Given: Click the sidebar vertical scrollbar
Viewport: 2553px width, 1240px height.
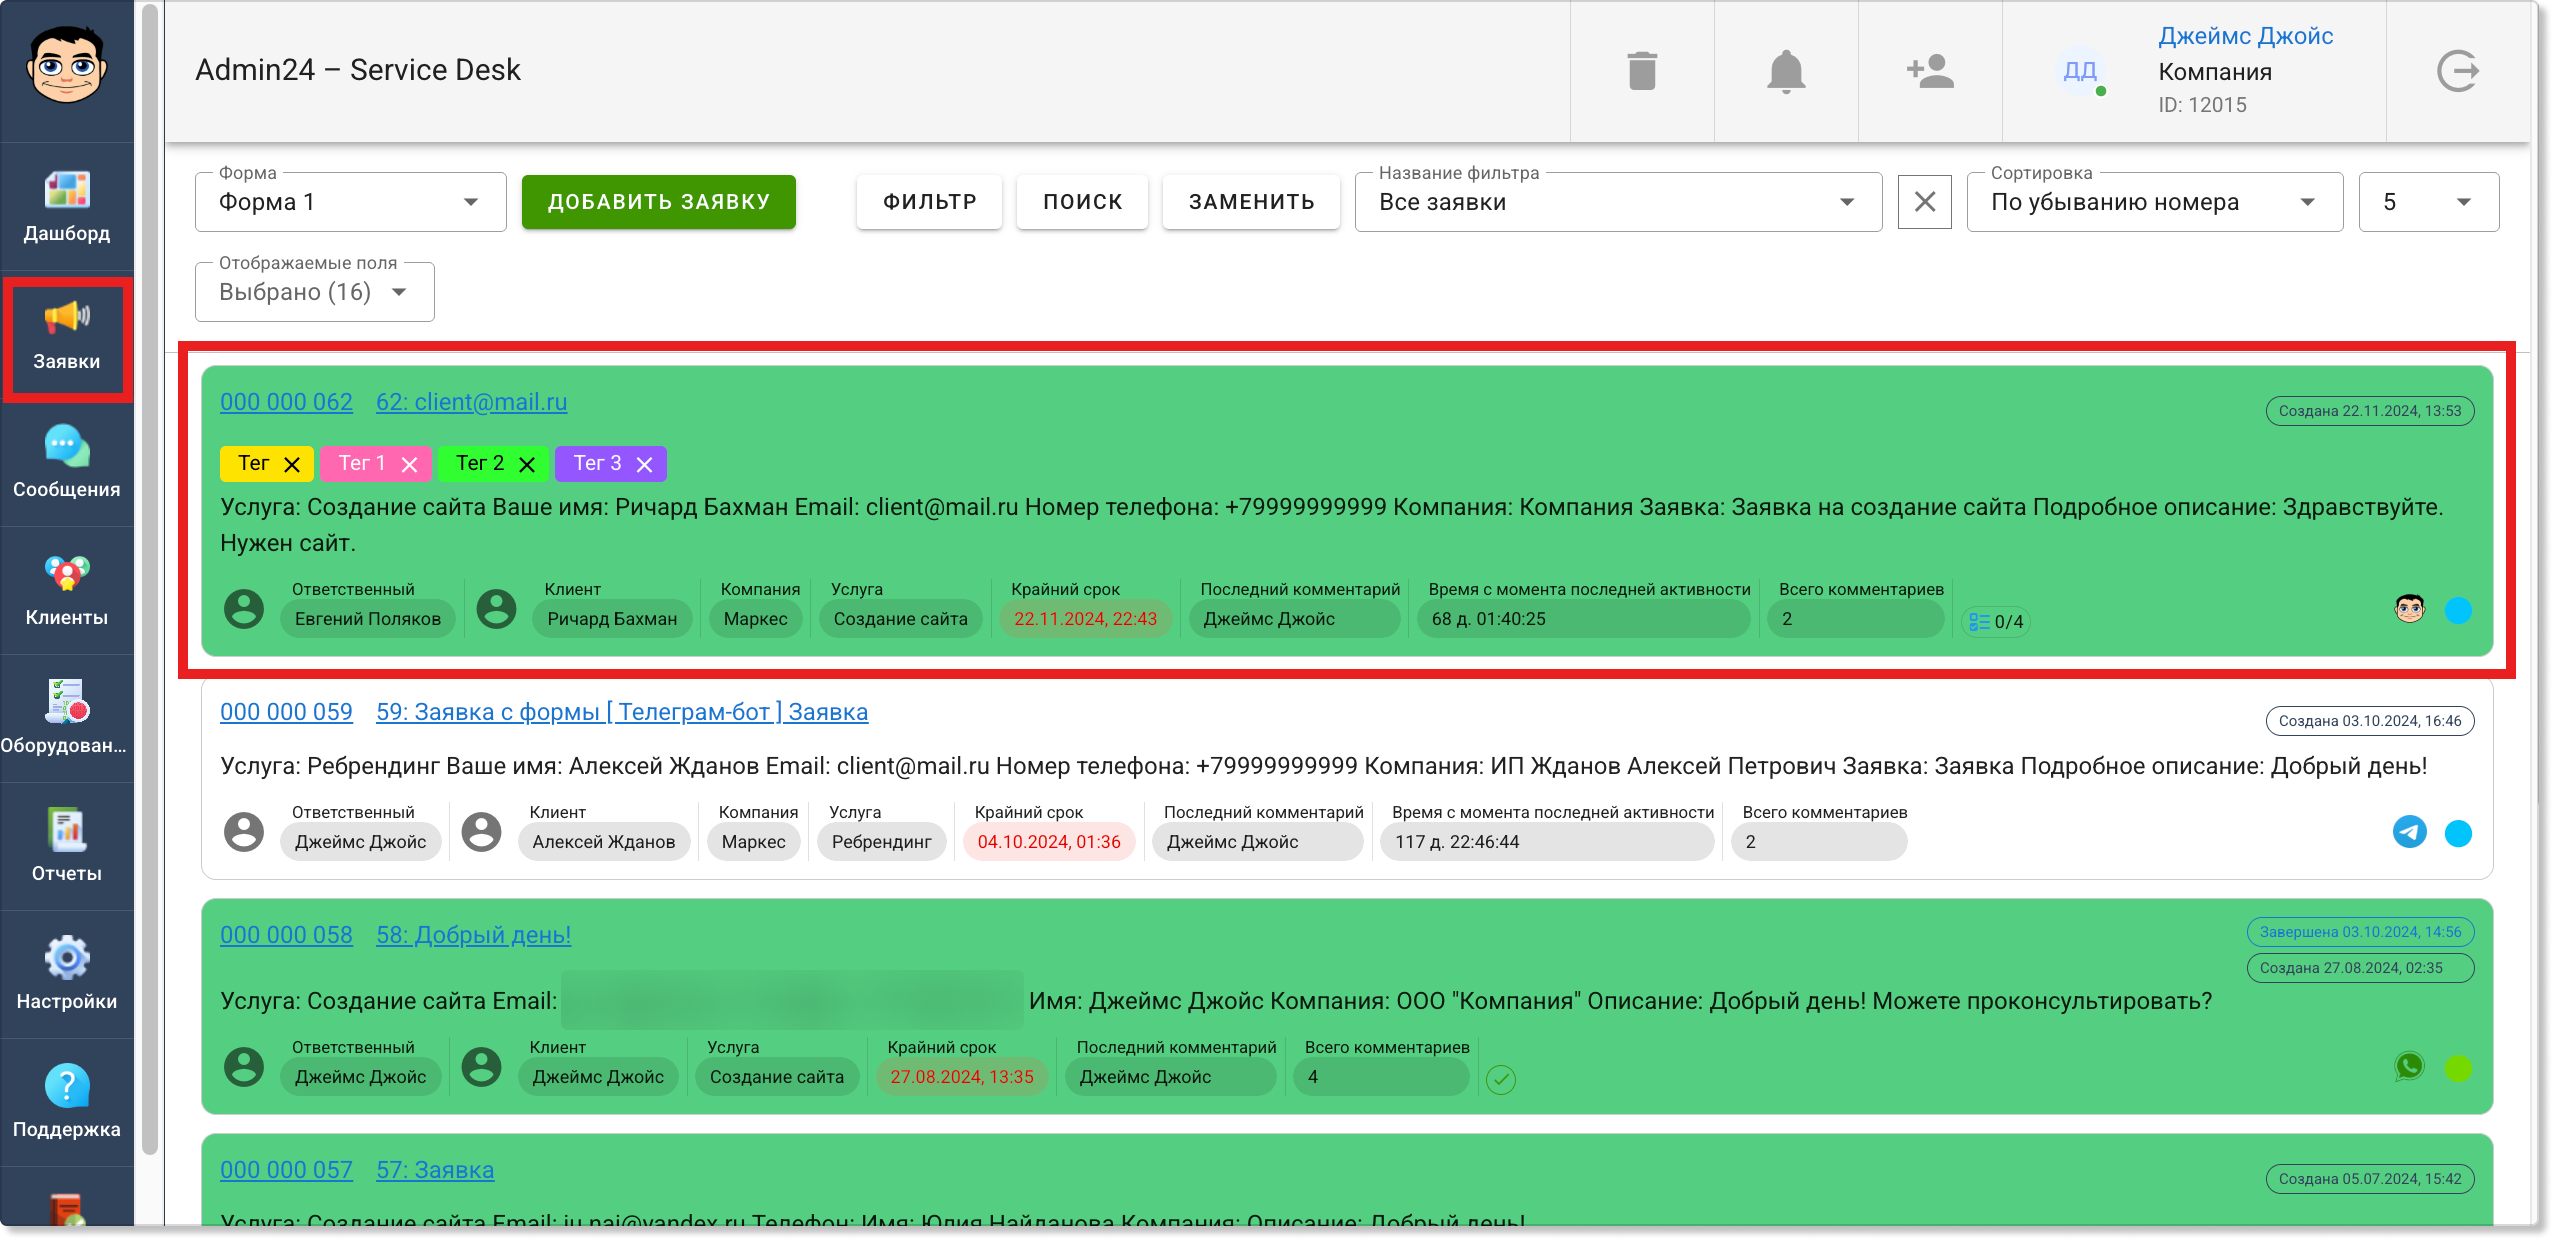Looking at the screenshot, I should click(x=150, y=580).
